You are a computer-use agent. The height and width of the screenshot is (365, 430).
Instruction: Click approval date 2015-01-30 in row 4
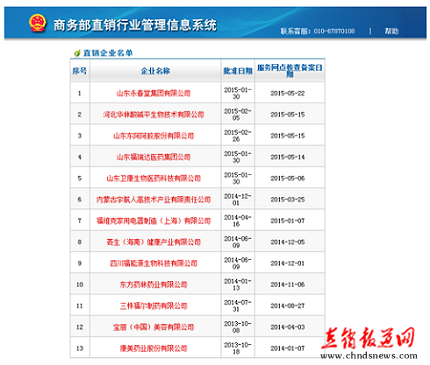(237, 157)
